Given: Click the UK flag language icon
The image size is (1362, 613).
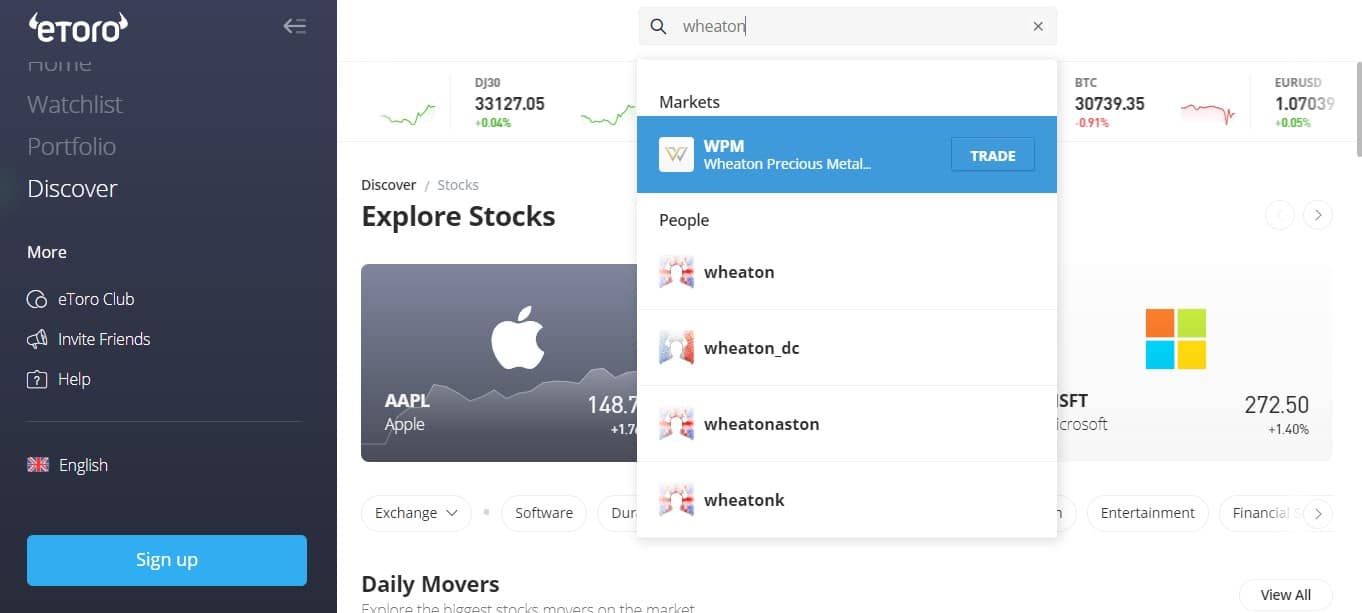Looking at the screenshot, I should pyautogui.click(x=38, y=465).
